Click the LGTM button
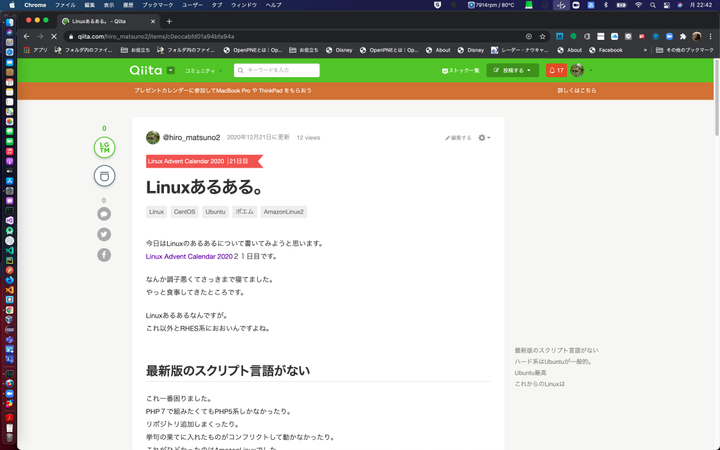 [104, 147]
